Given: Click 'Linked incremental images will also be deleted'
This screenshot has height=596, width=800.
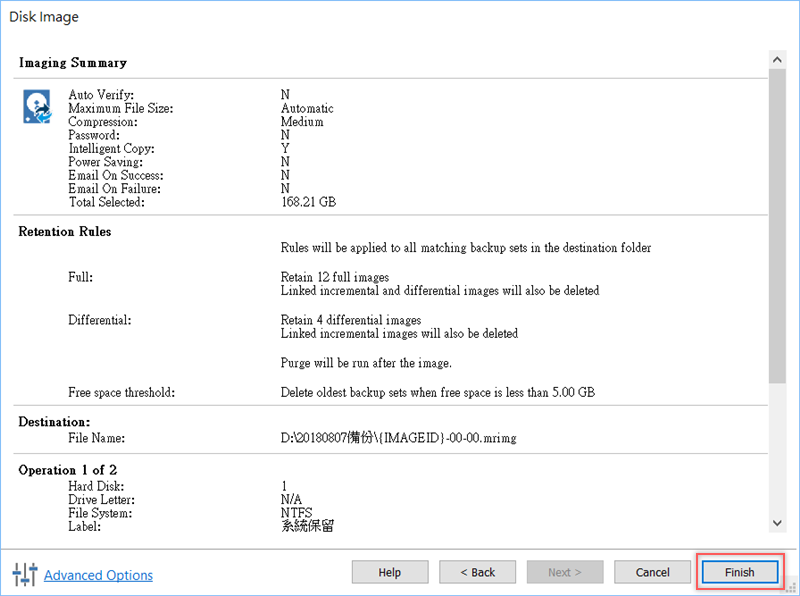Looking at the screenshot, I should [x=399, y=333].
